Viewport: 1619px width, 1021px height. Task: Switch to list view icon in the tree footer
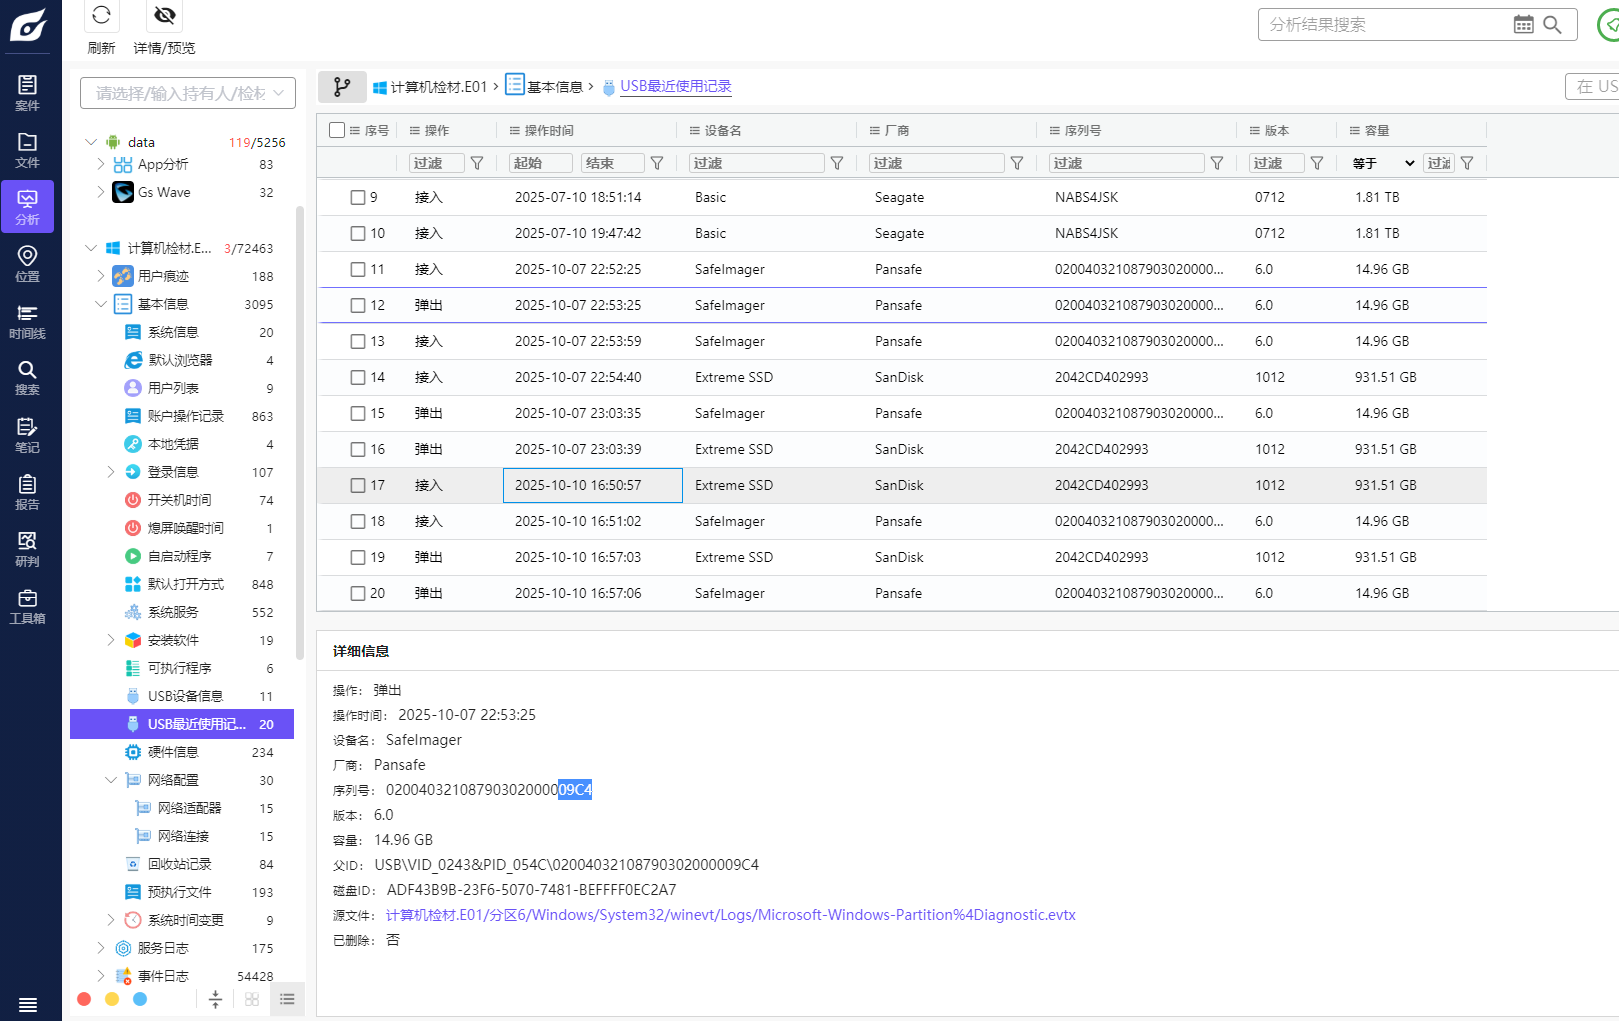click(287, 999)
